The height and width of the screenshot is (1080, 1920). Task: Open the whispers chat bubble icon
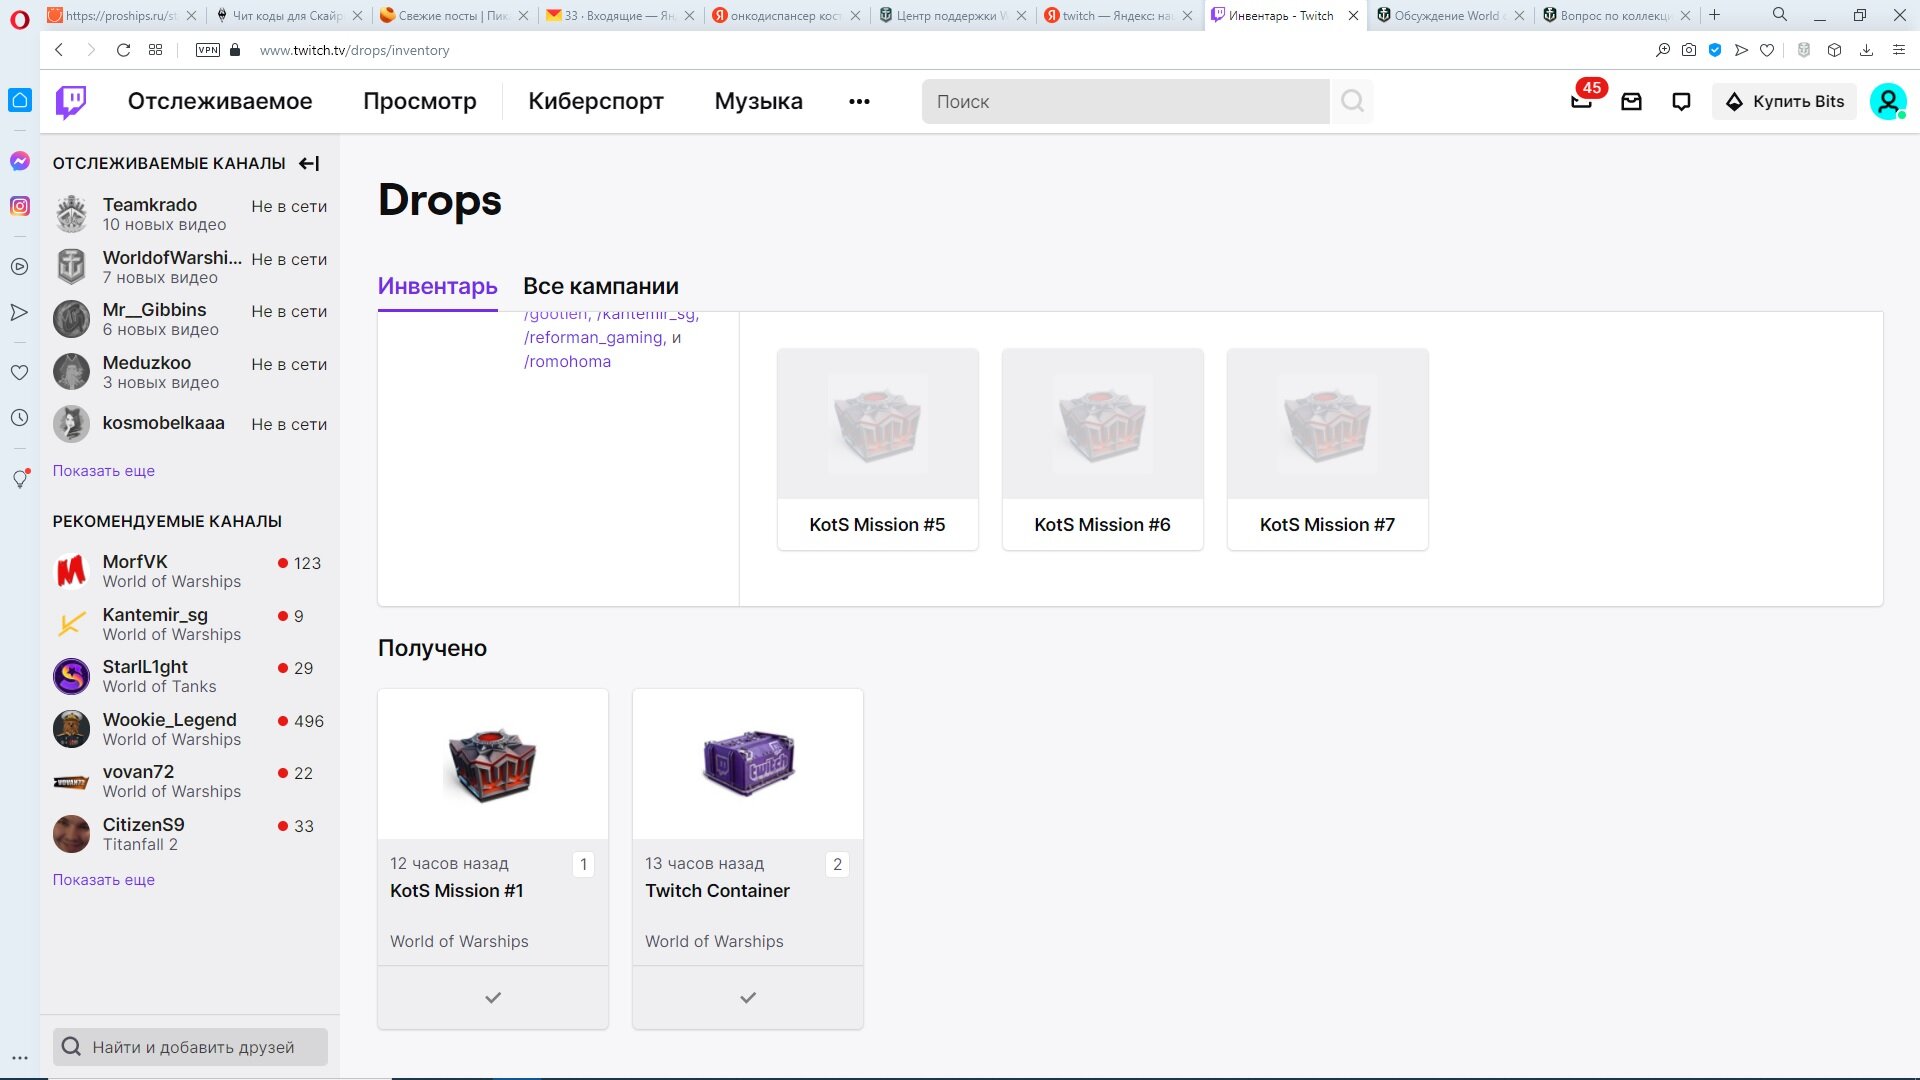tap(1681, 101)
